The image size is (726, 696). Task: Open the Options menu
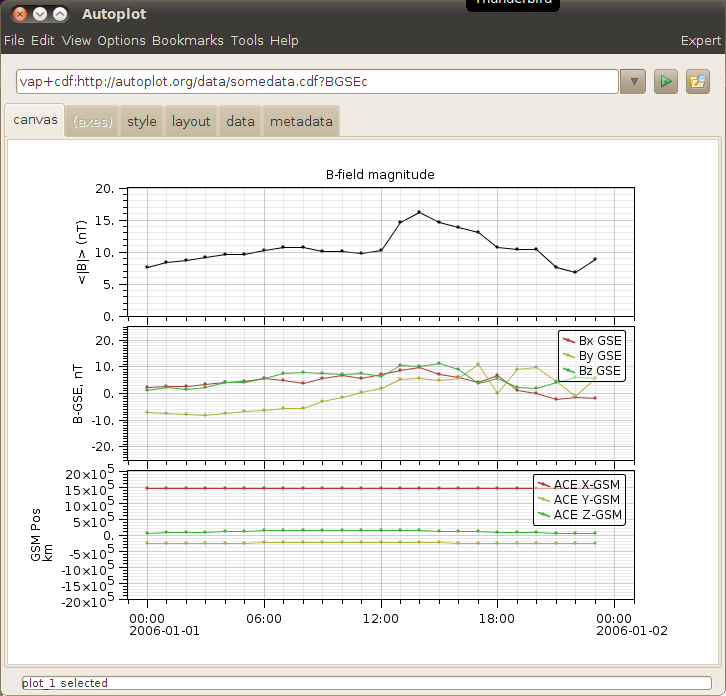(121, 40)
